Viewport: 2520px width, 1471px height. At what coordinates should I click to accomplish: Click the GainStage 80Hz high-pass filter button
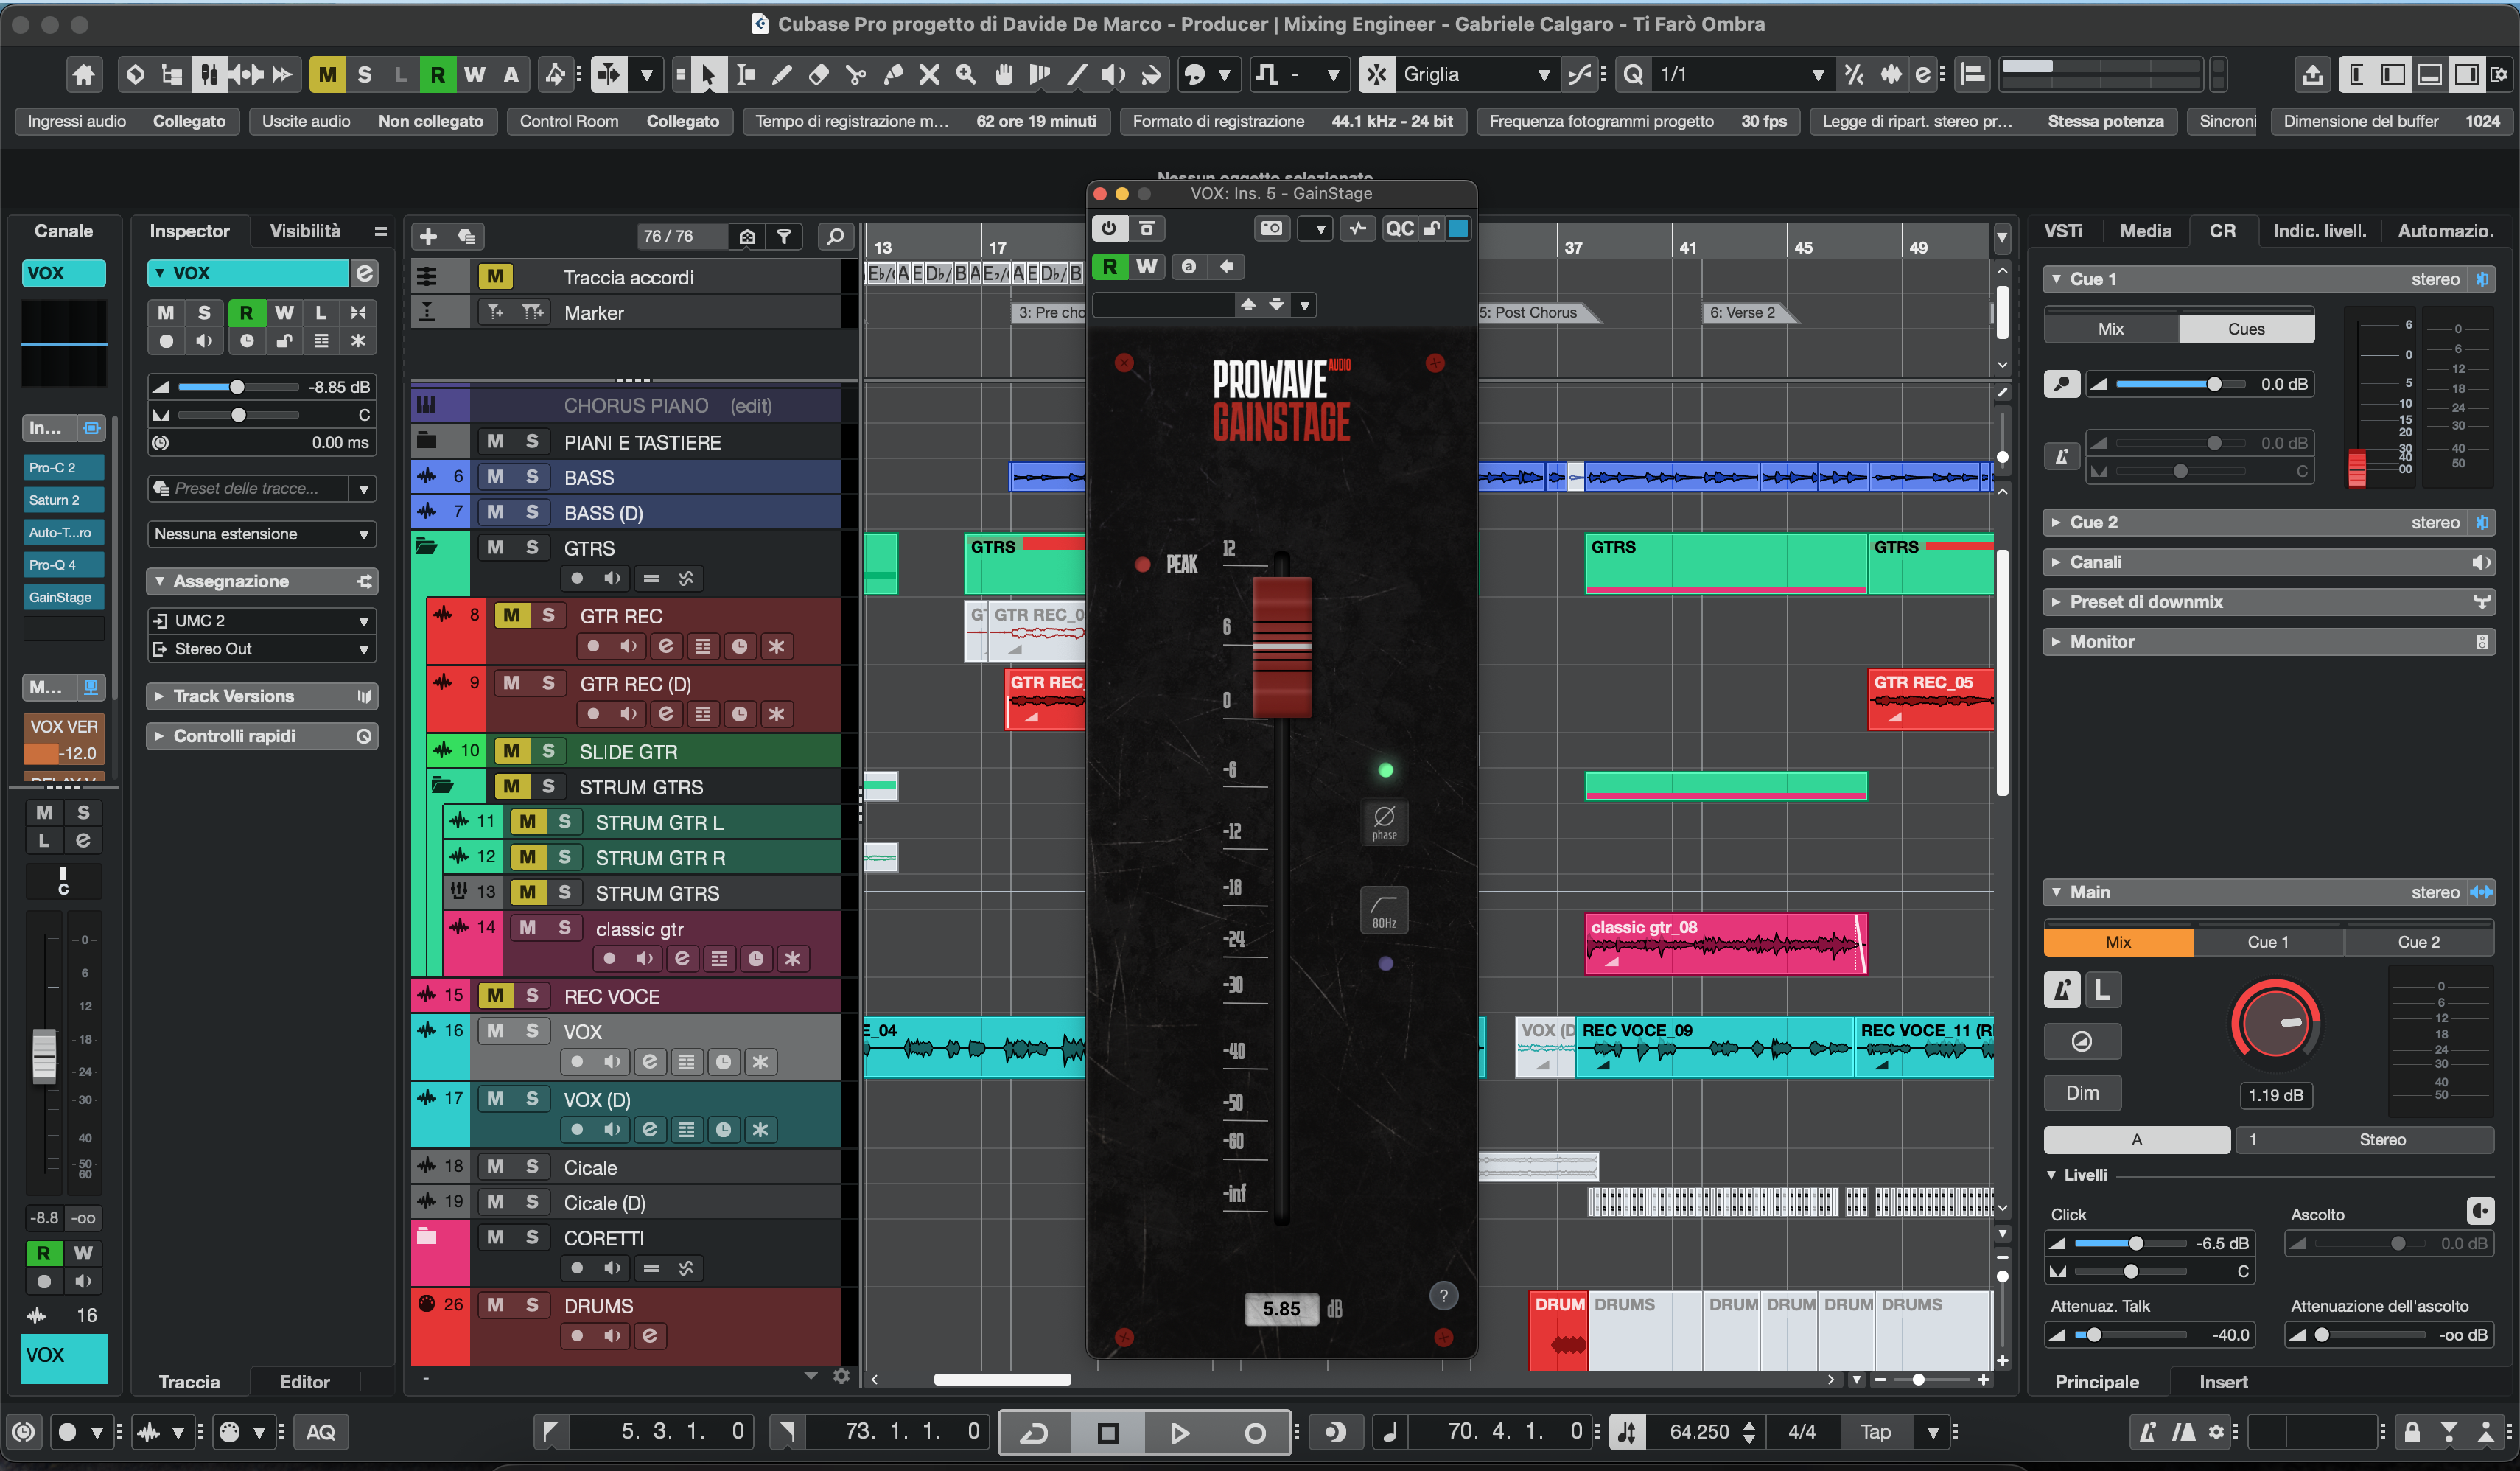(1384, 910)
